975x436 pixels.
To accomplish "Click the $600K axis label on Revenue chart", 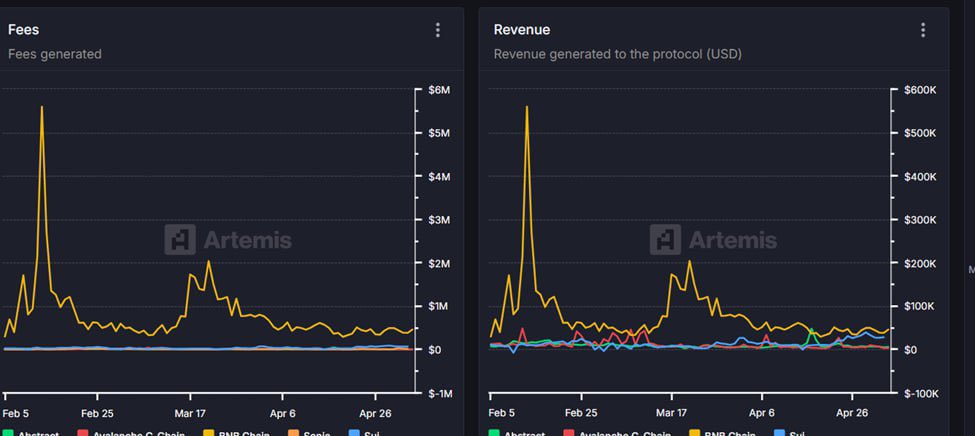I will click(920, 90).
